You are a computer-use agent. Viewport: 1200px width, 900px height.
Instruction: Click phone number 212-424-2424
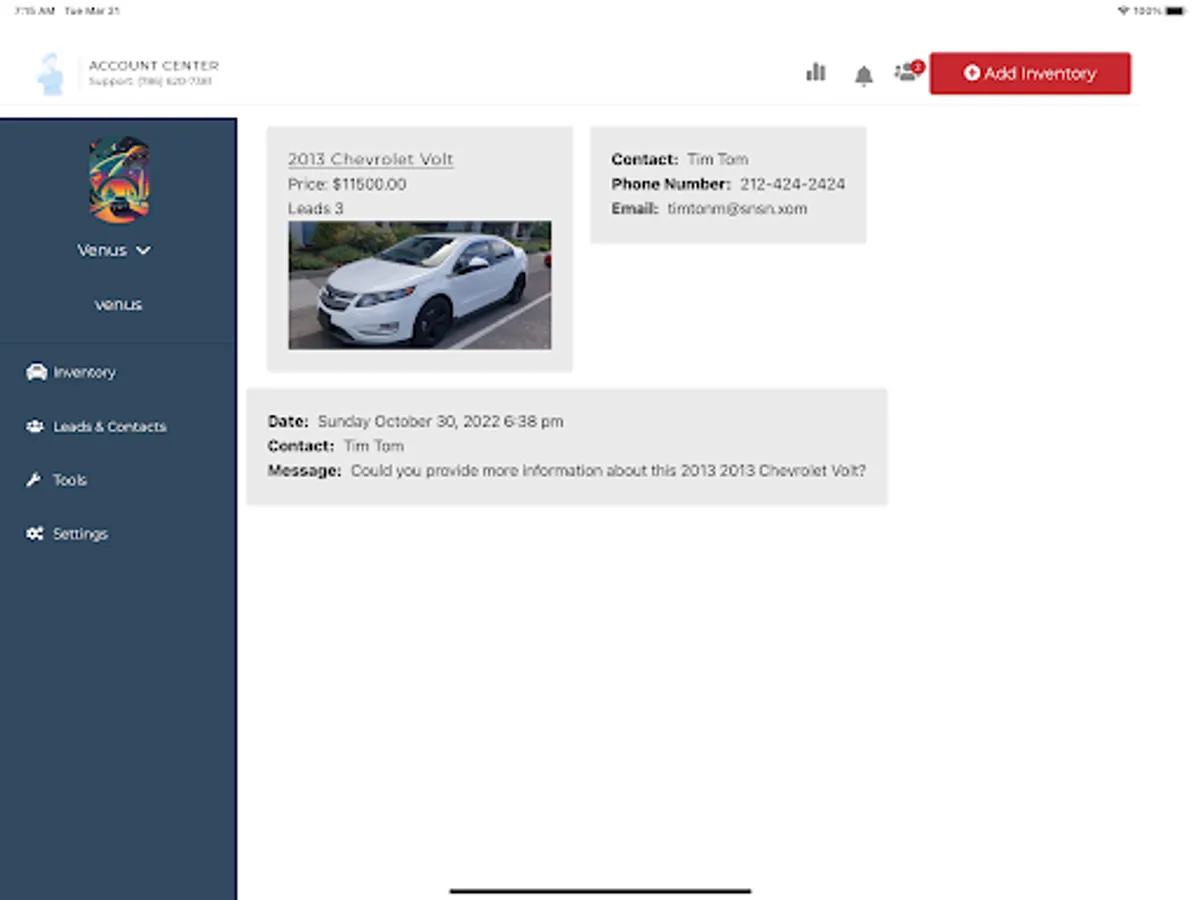792,184
